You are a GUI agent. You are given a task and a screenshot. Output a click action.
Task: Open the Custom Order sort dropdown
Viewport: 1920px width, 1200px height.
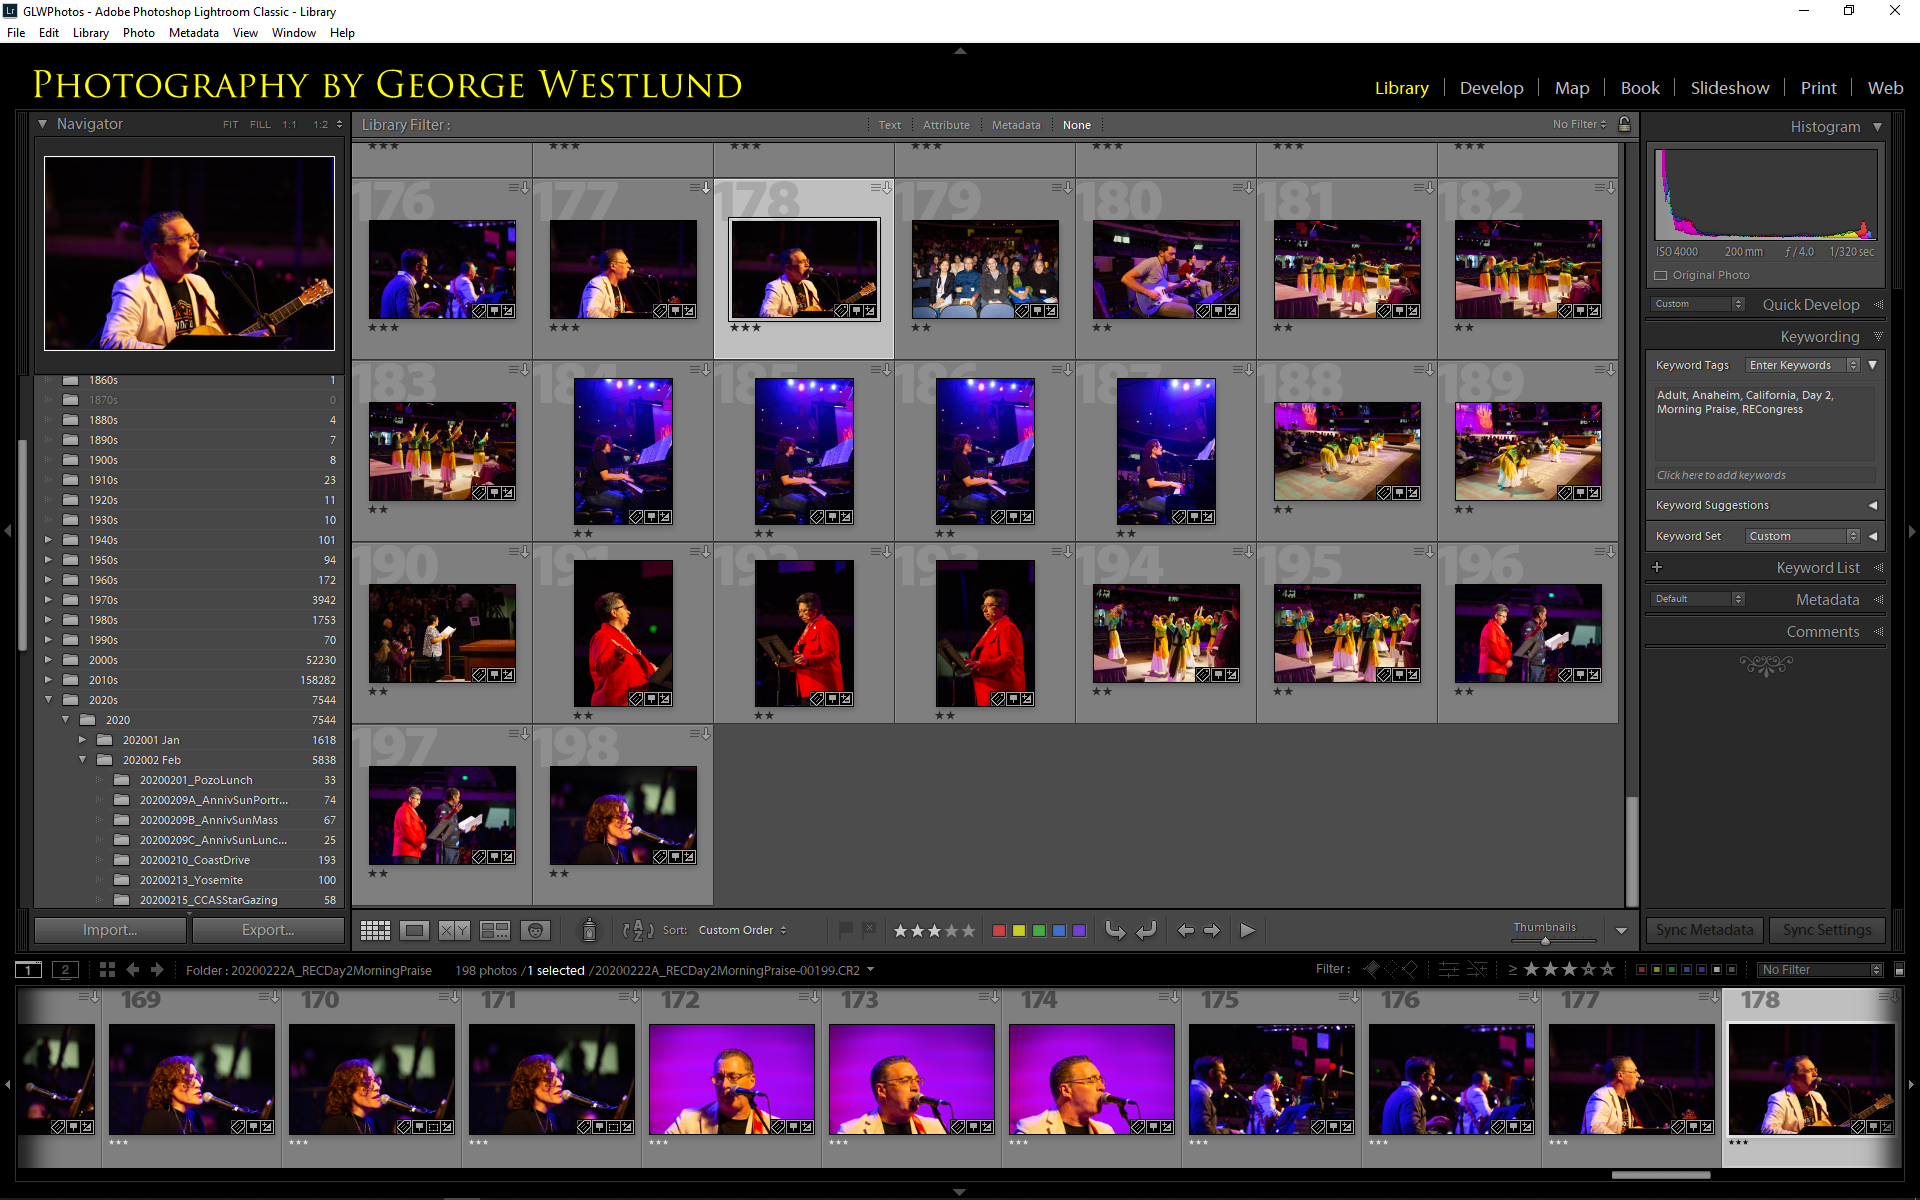(x=742, y=930)
